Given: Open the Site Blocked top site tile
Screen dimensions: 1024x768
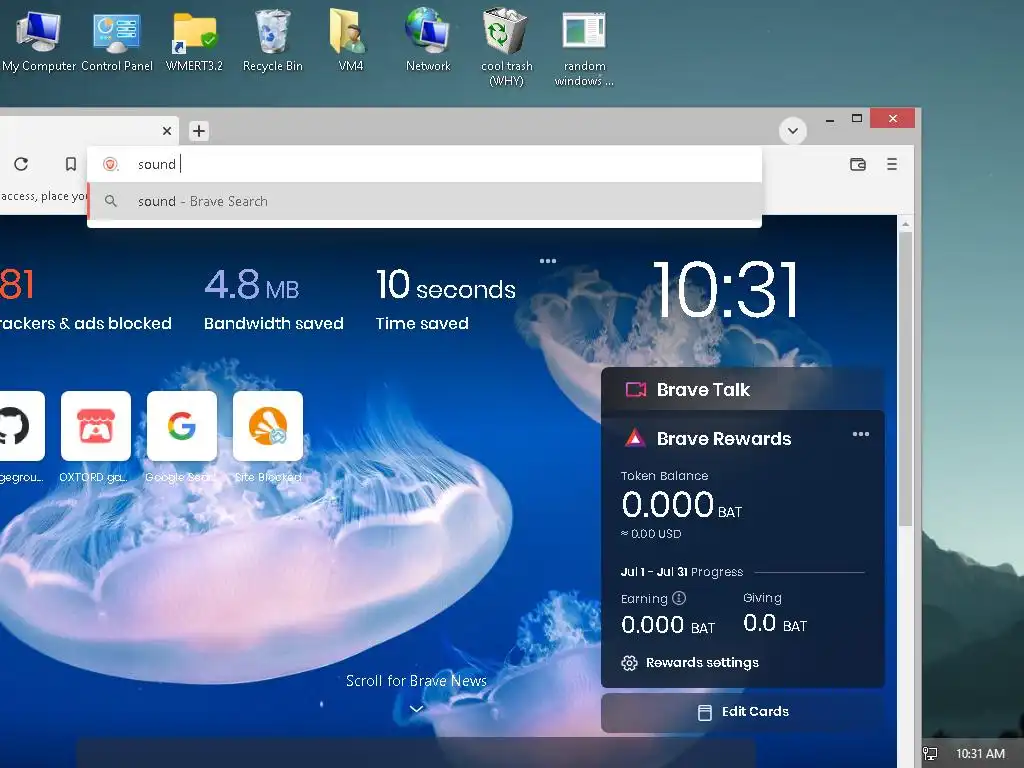Looking at the screenshot, I should click(268, 426).
